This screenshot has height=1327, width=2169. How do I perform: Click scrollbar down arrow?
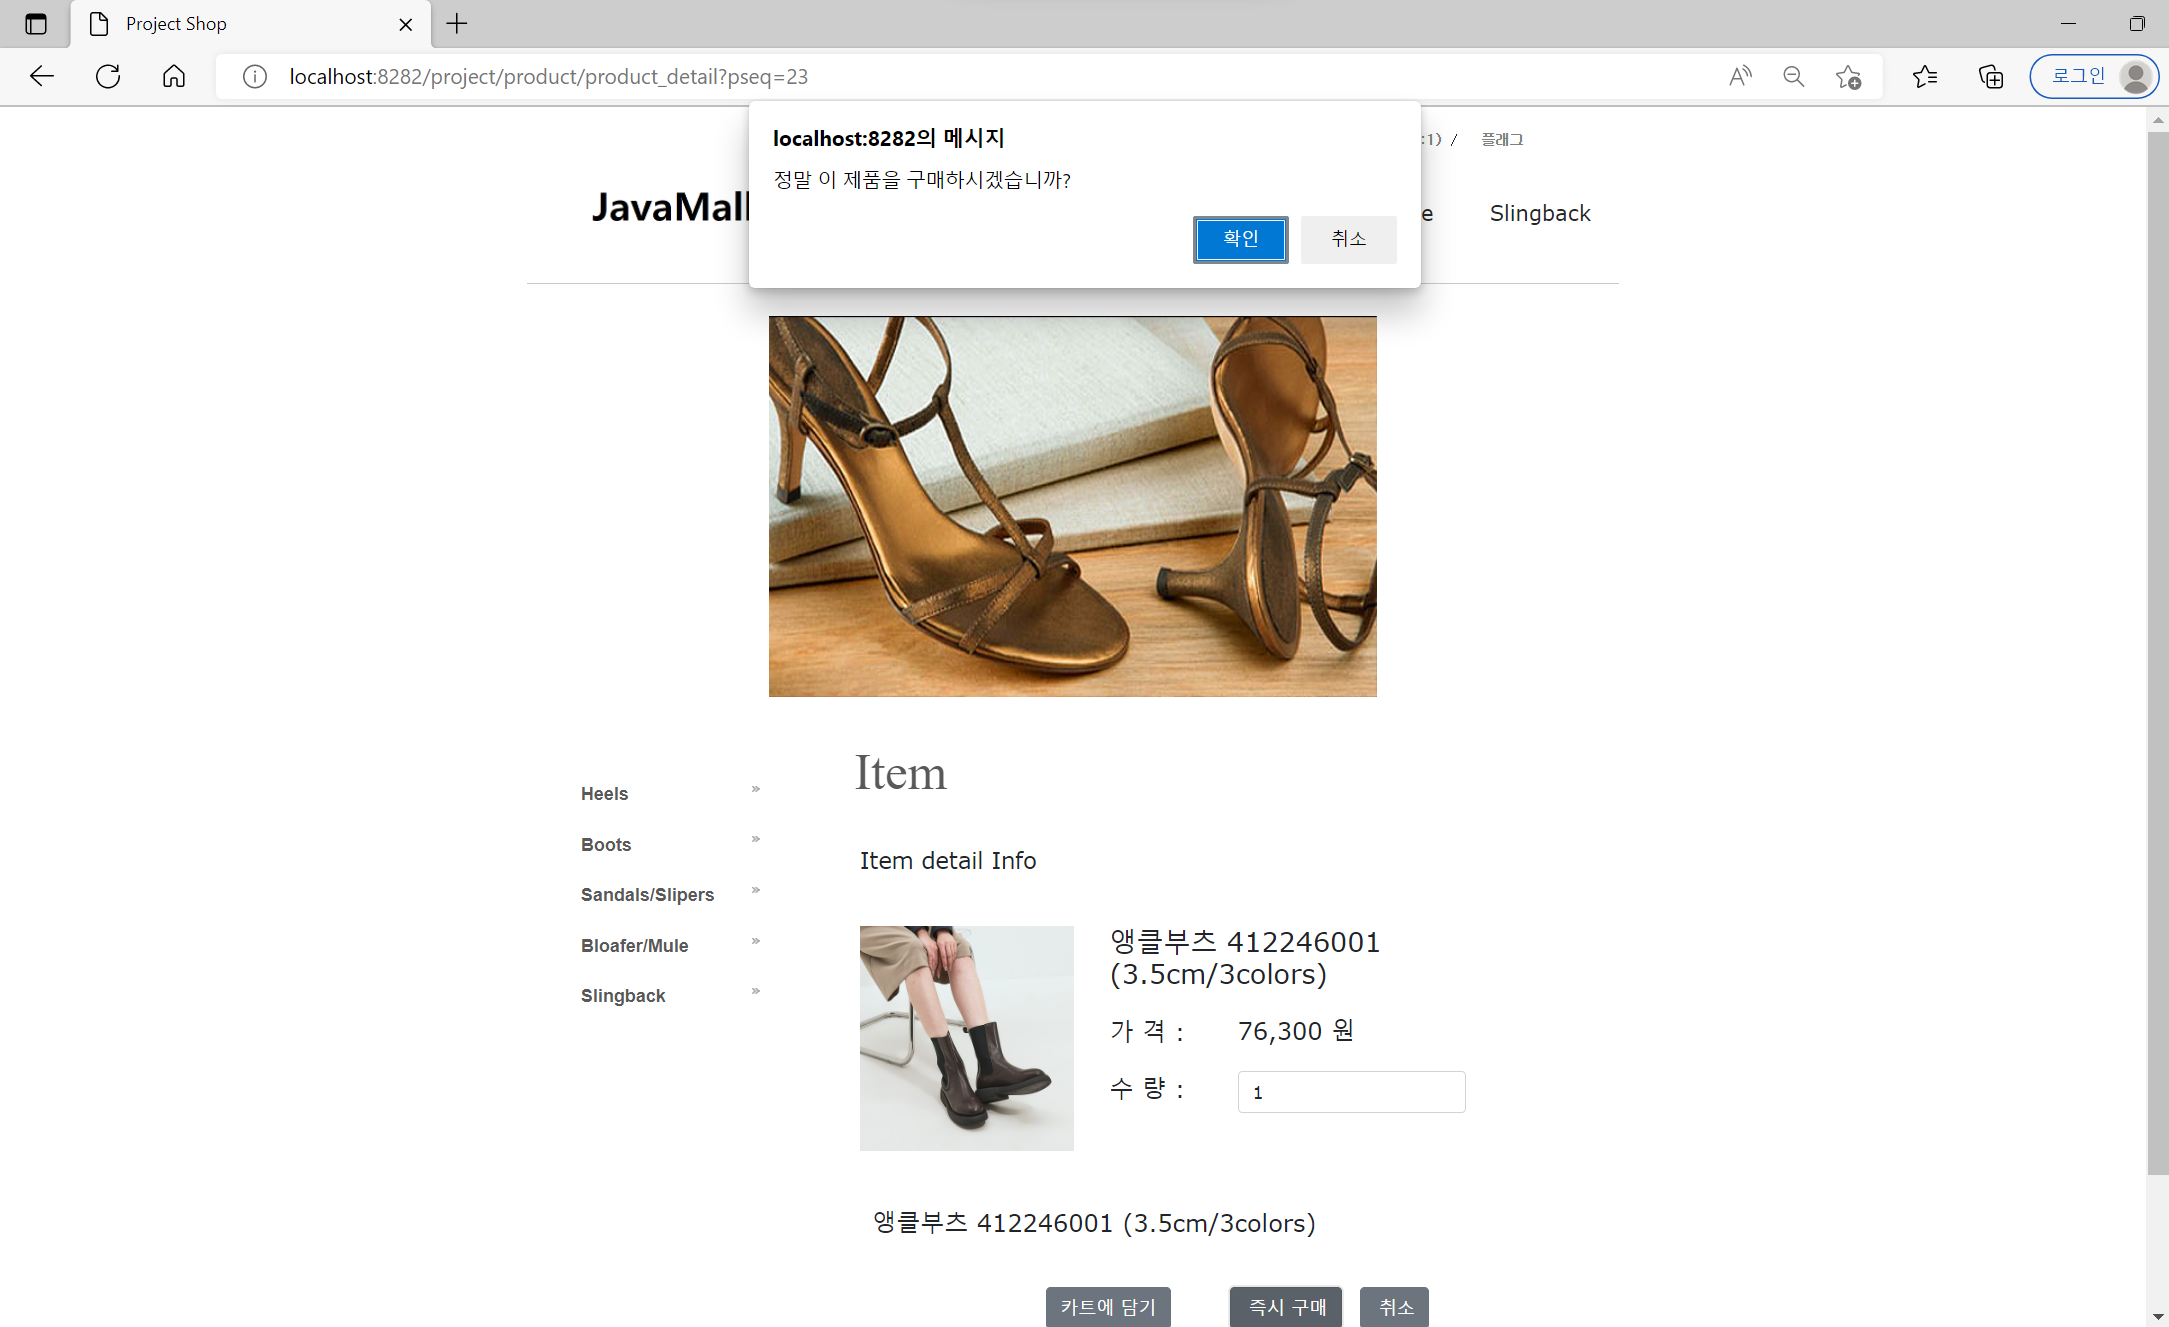tap(2157, 1316)
